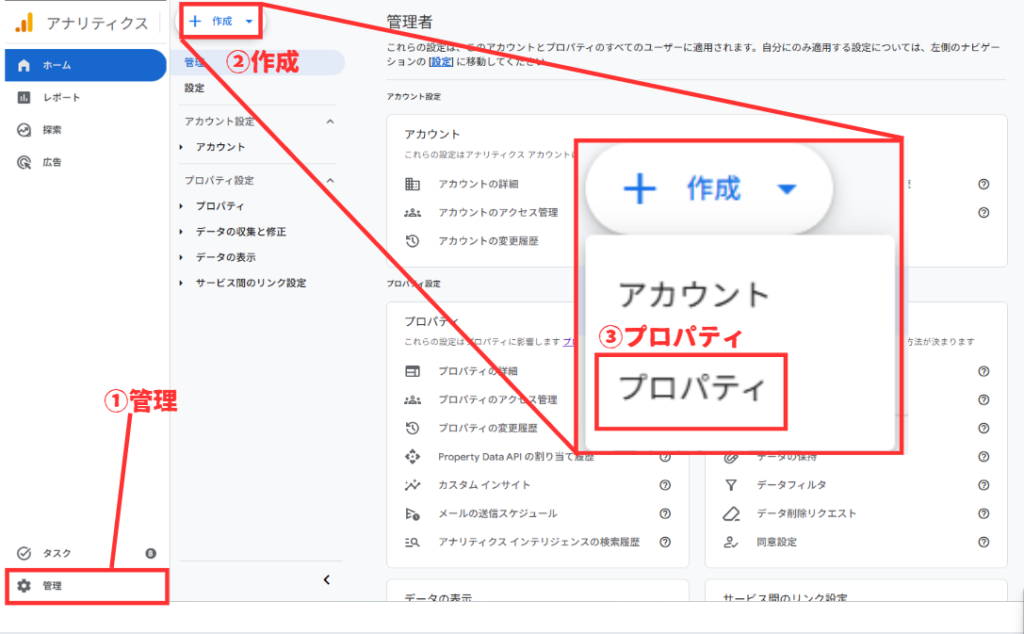Open メールの送信スケジュール settings
1024x634 pixels.
coord(498,514)
